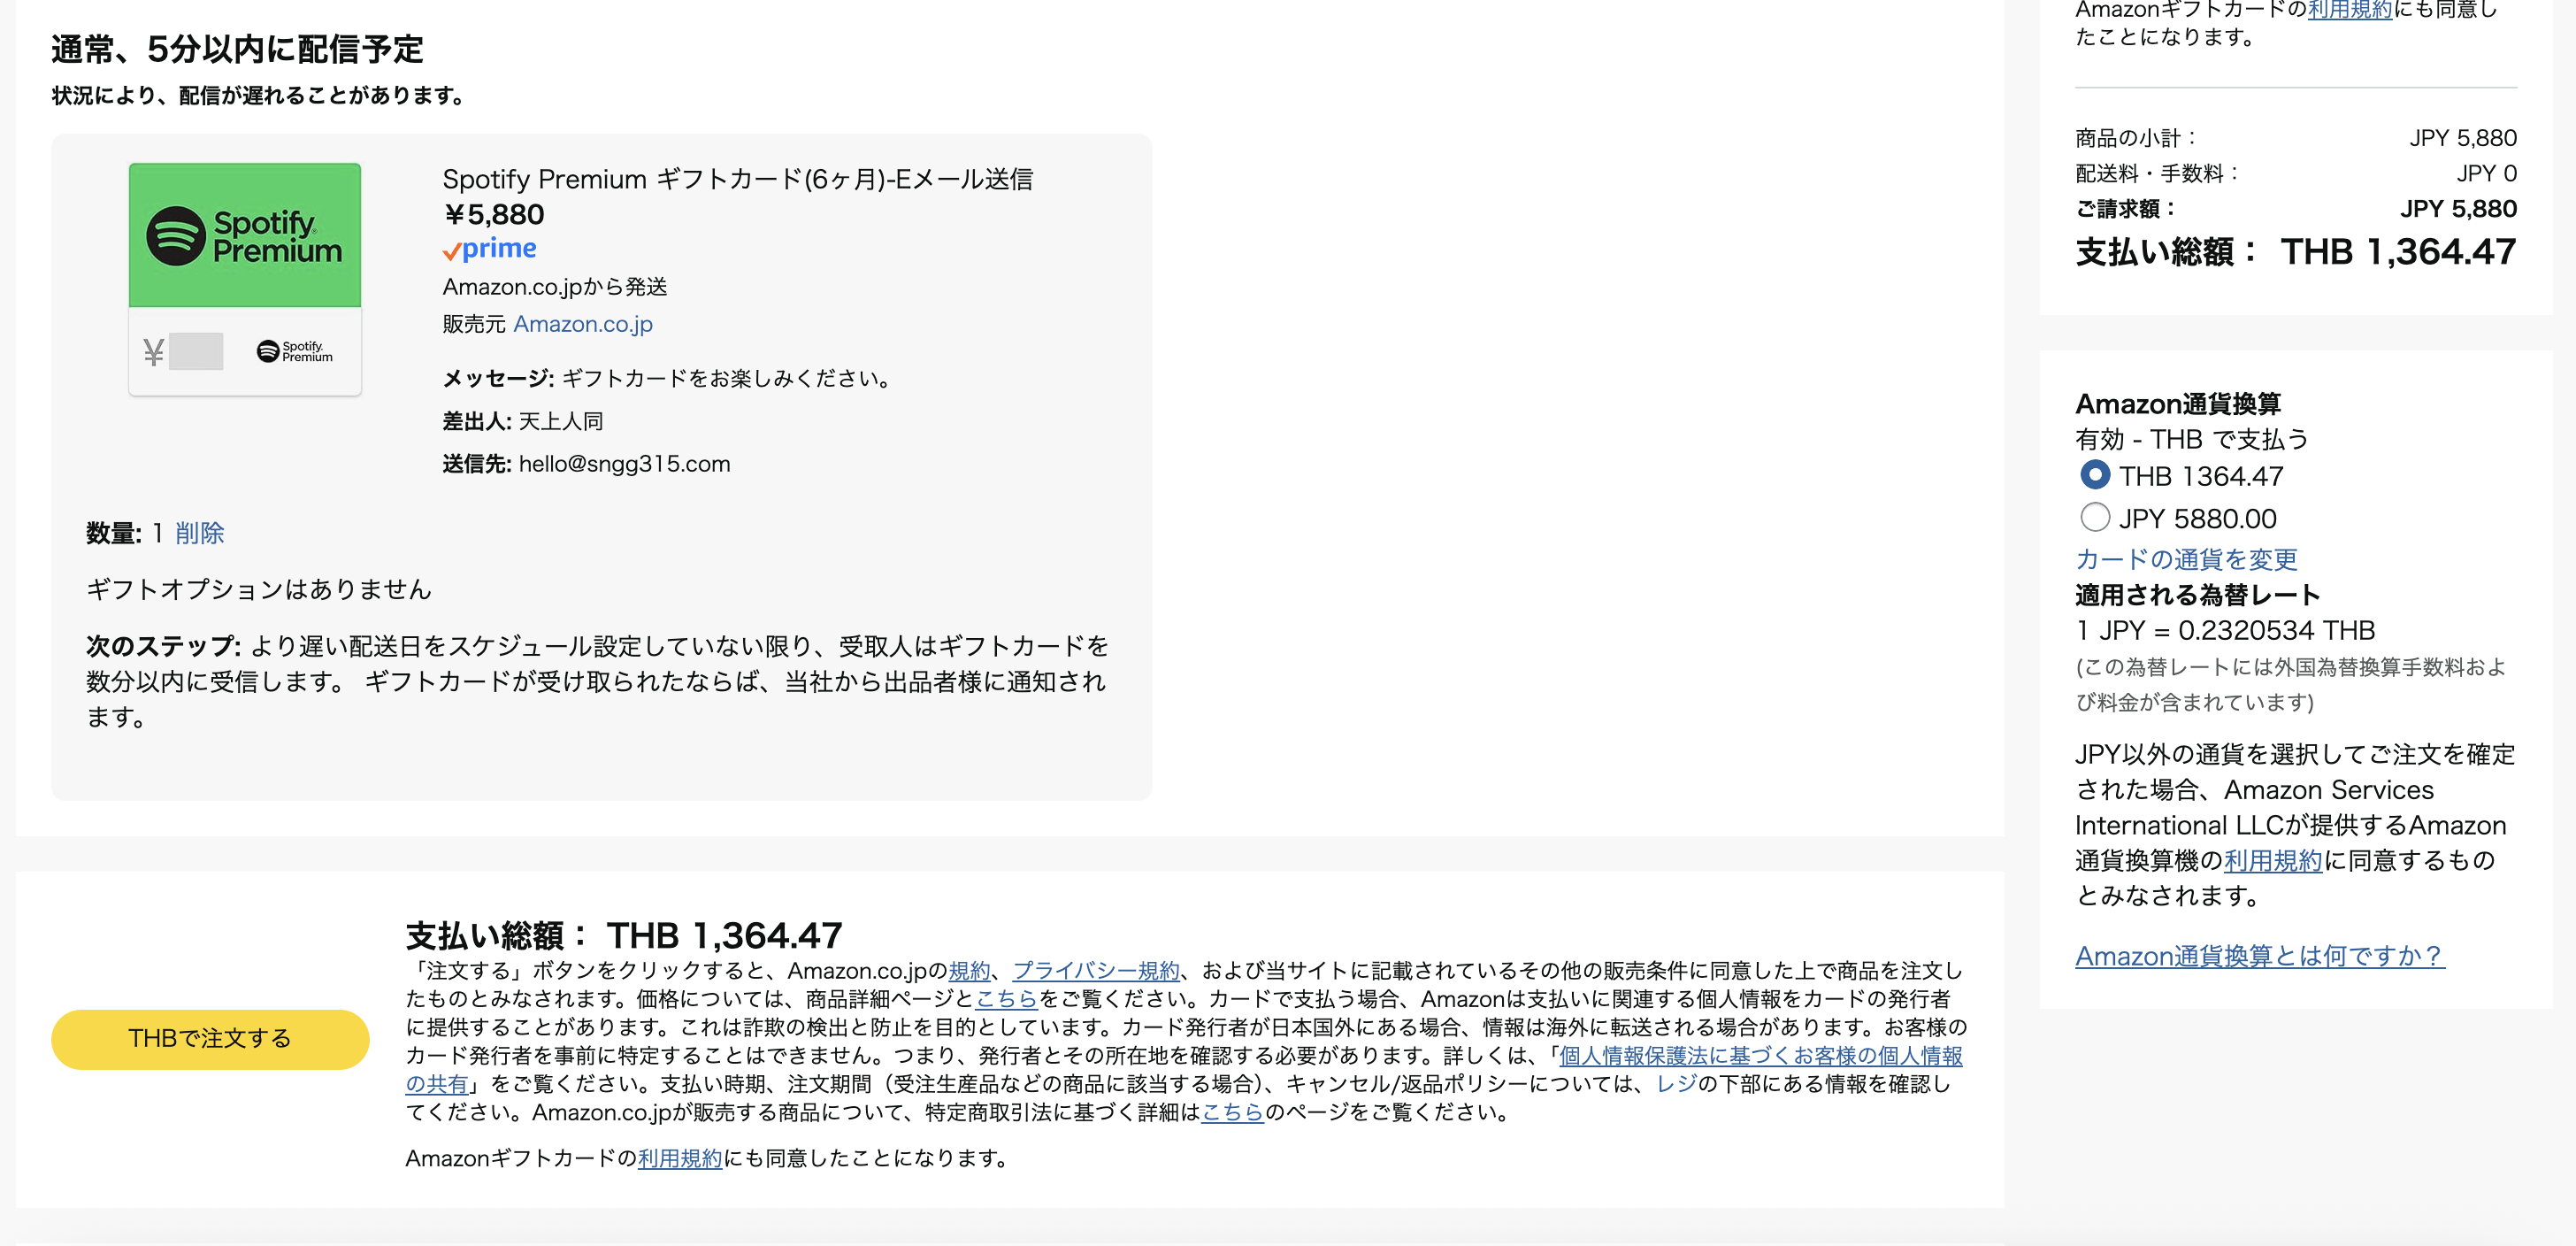Viewport: 2576px width, 1246px height.
Task: Click the ご請求額 JPY 5,880 line
Action: tap(2295, 209)
